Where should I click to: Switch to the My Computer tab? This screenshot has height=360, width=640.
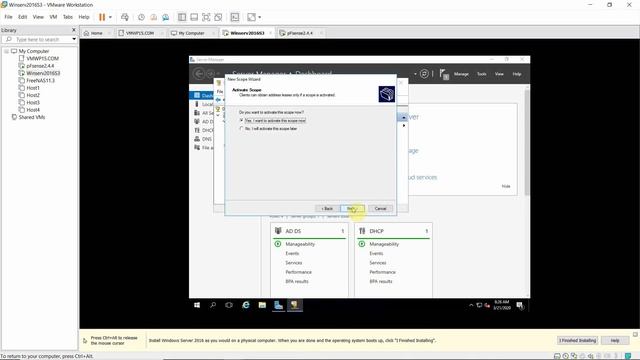click(191, 33)
